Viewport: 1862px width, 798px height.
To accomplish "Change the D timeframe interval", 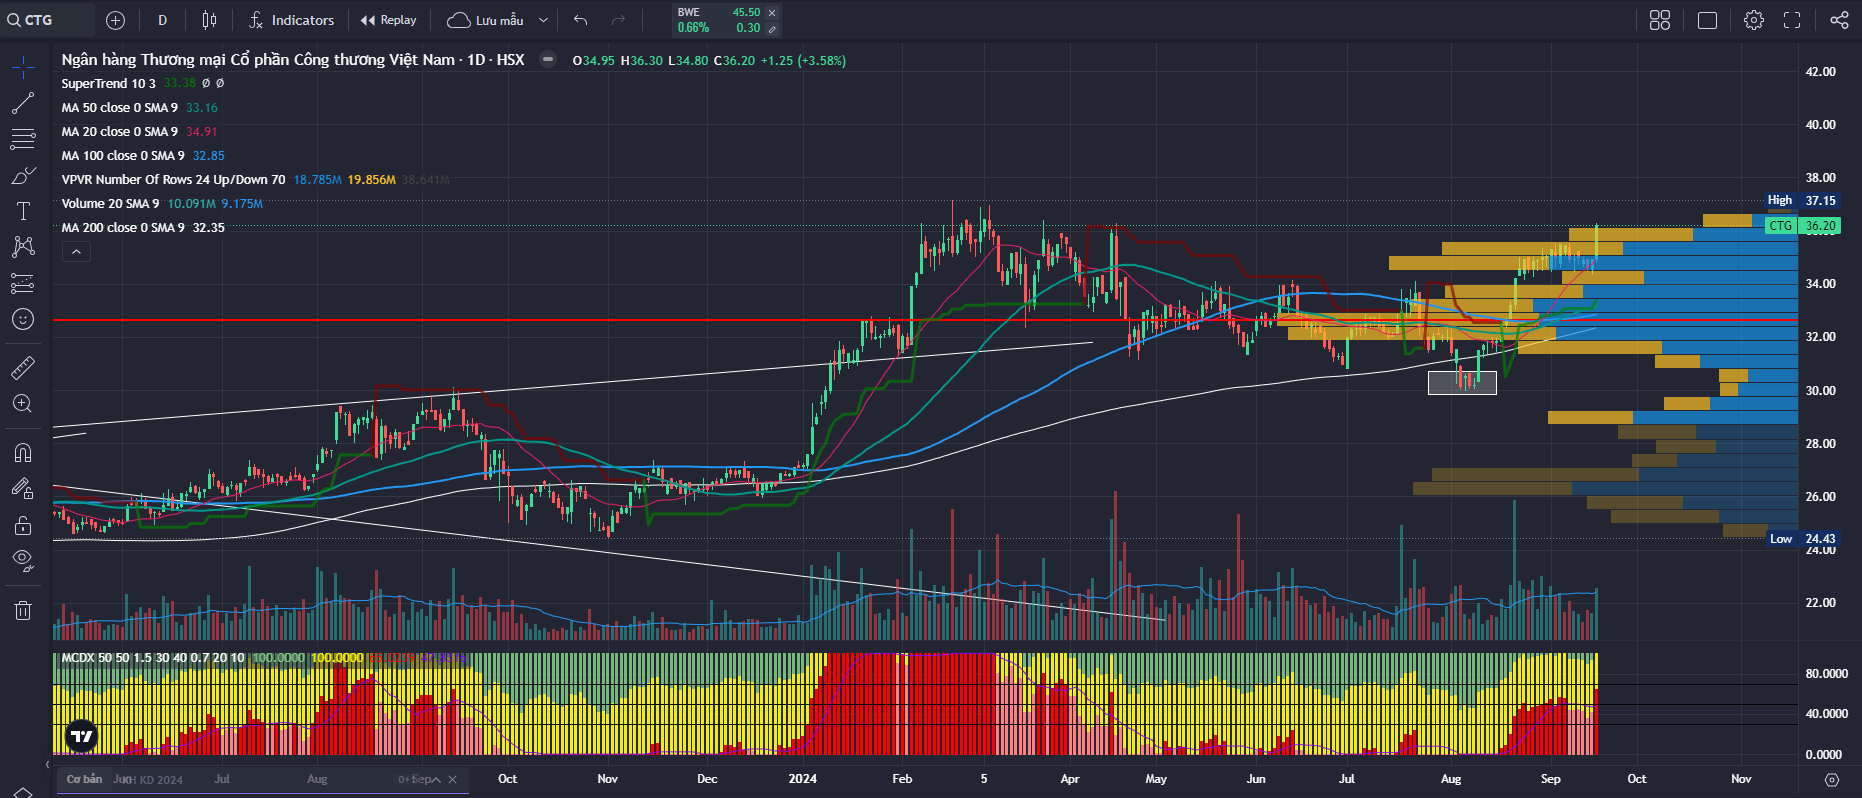I will coord(162,20).
